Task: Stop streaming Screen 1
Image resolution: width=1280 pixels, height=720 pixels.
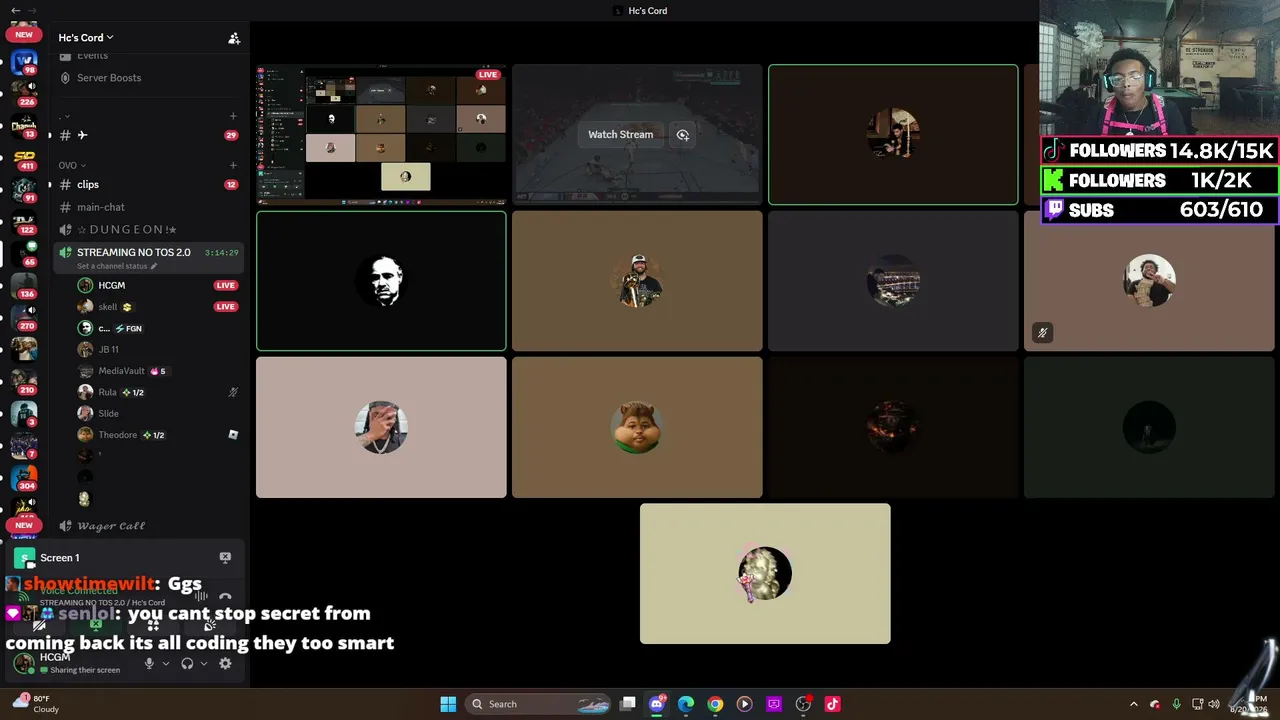Action: (225, 557)
